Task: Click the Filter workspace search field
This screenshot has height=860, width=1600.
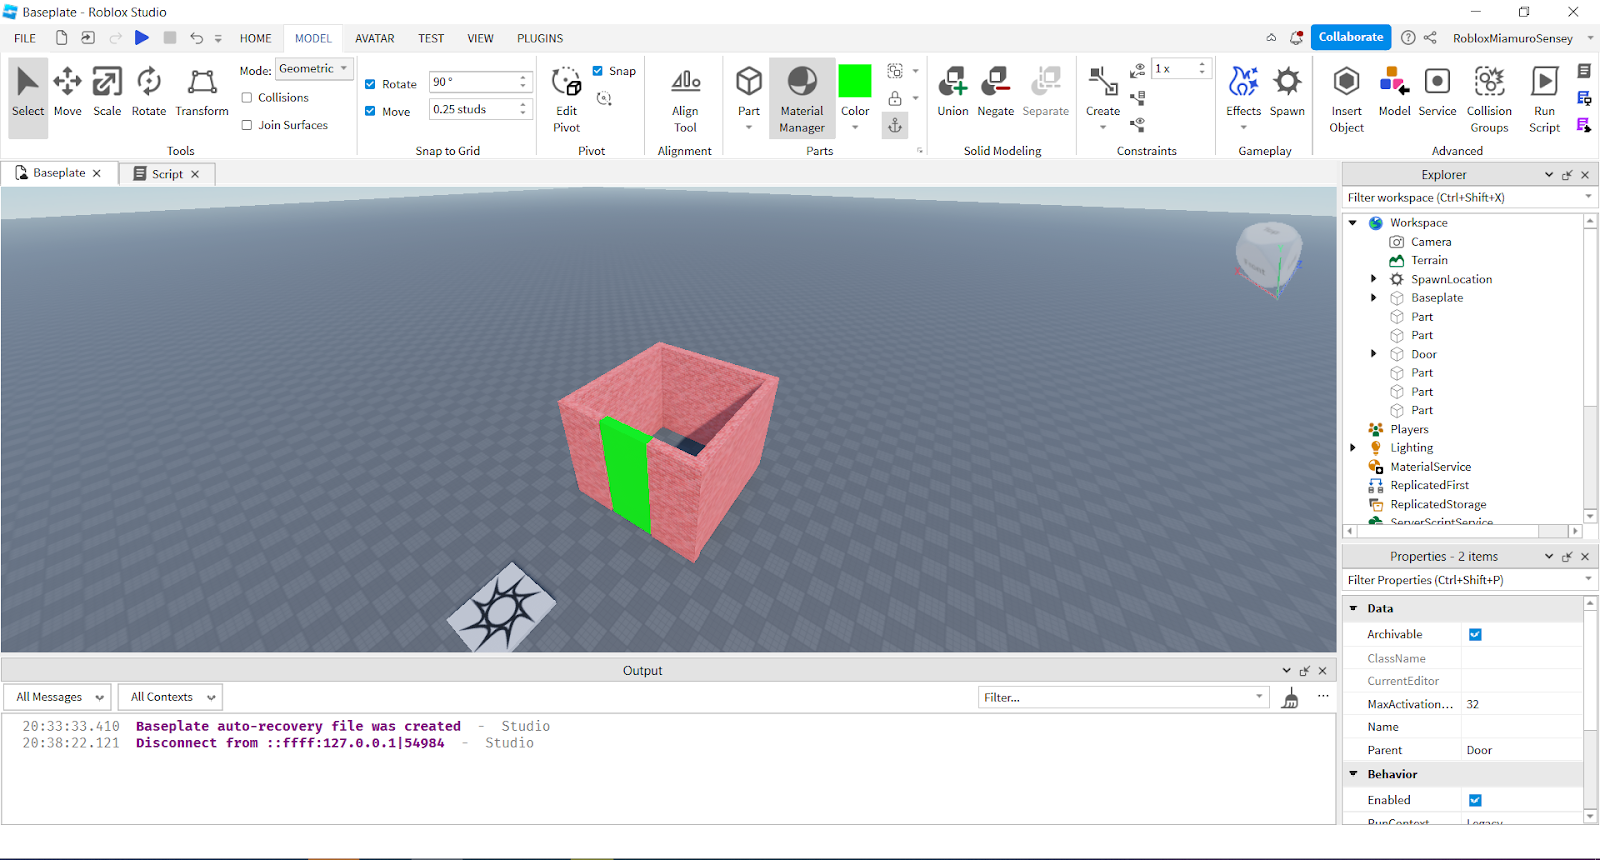Action: [x=1468, y=198]
